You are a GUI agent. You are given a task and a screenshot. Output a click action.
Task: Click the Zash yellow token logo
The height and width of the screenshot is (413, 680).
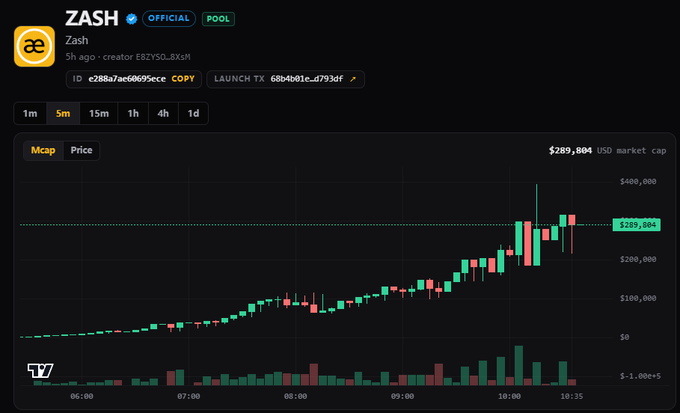pos(34,46)
